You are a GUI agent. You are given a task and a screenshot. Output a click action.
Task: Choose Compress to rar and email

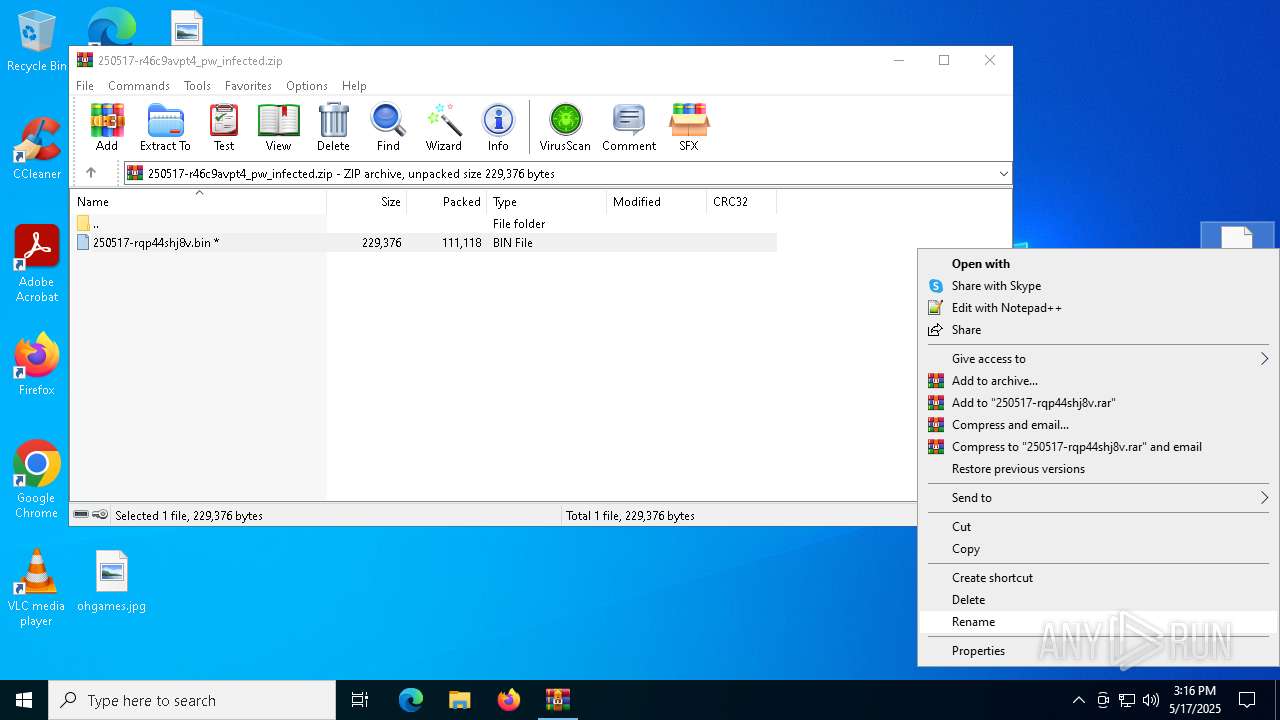pyautogui.click(x=1098, y=447)
